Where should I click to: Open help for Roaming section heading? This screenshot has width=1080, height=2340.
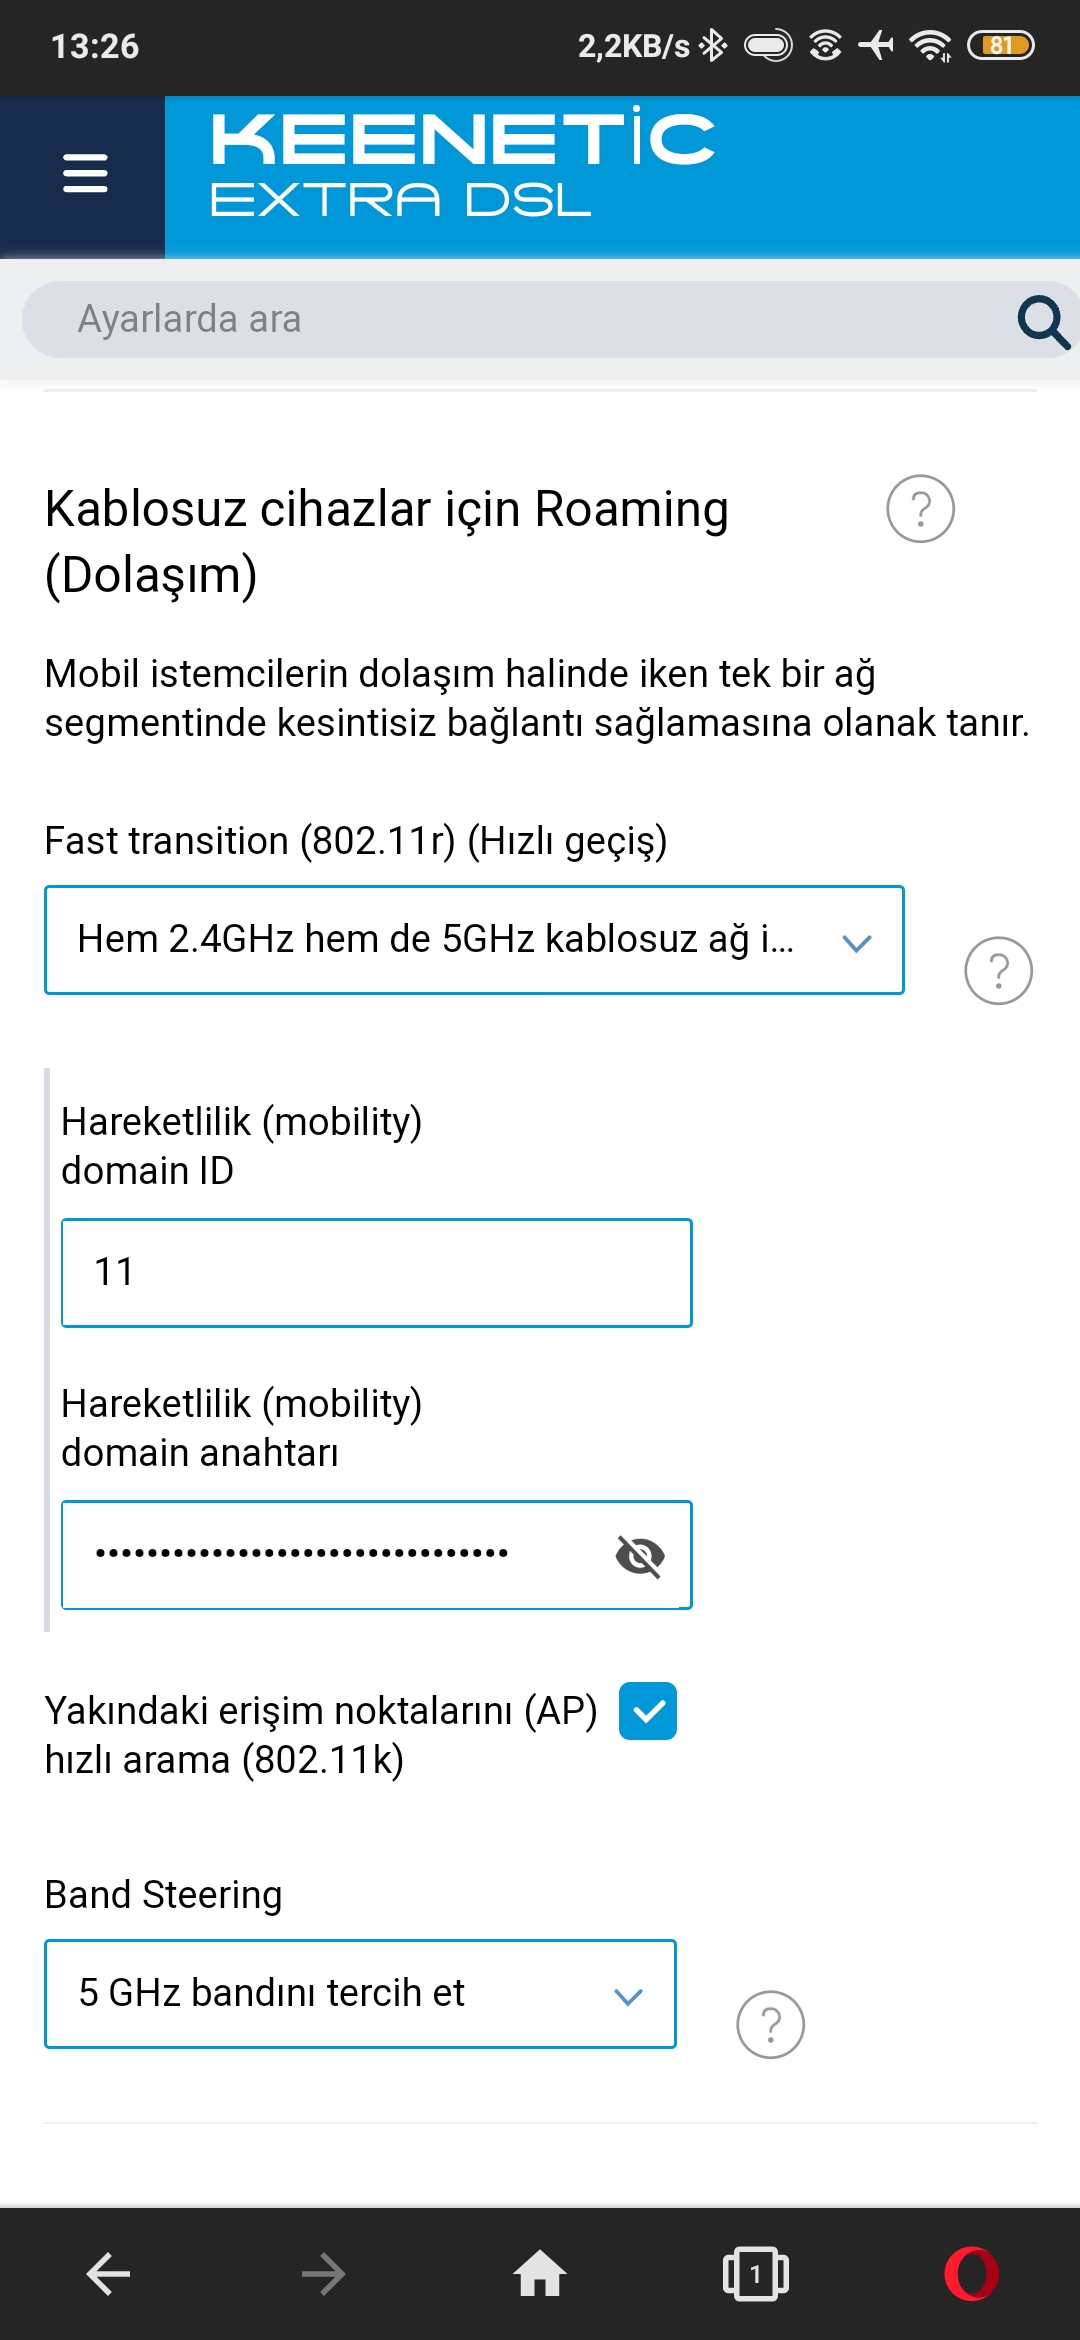[920, 509]
